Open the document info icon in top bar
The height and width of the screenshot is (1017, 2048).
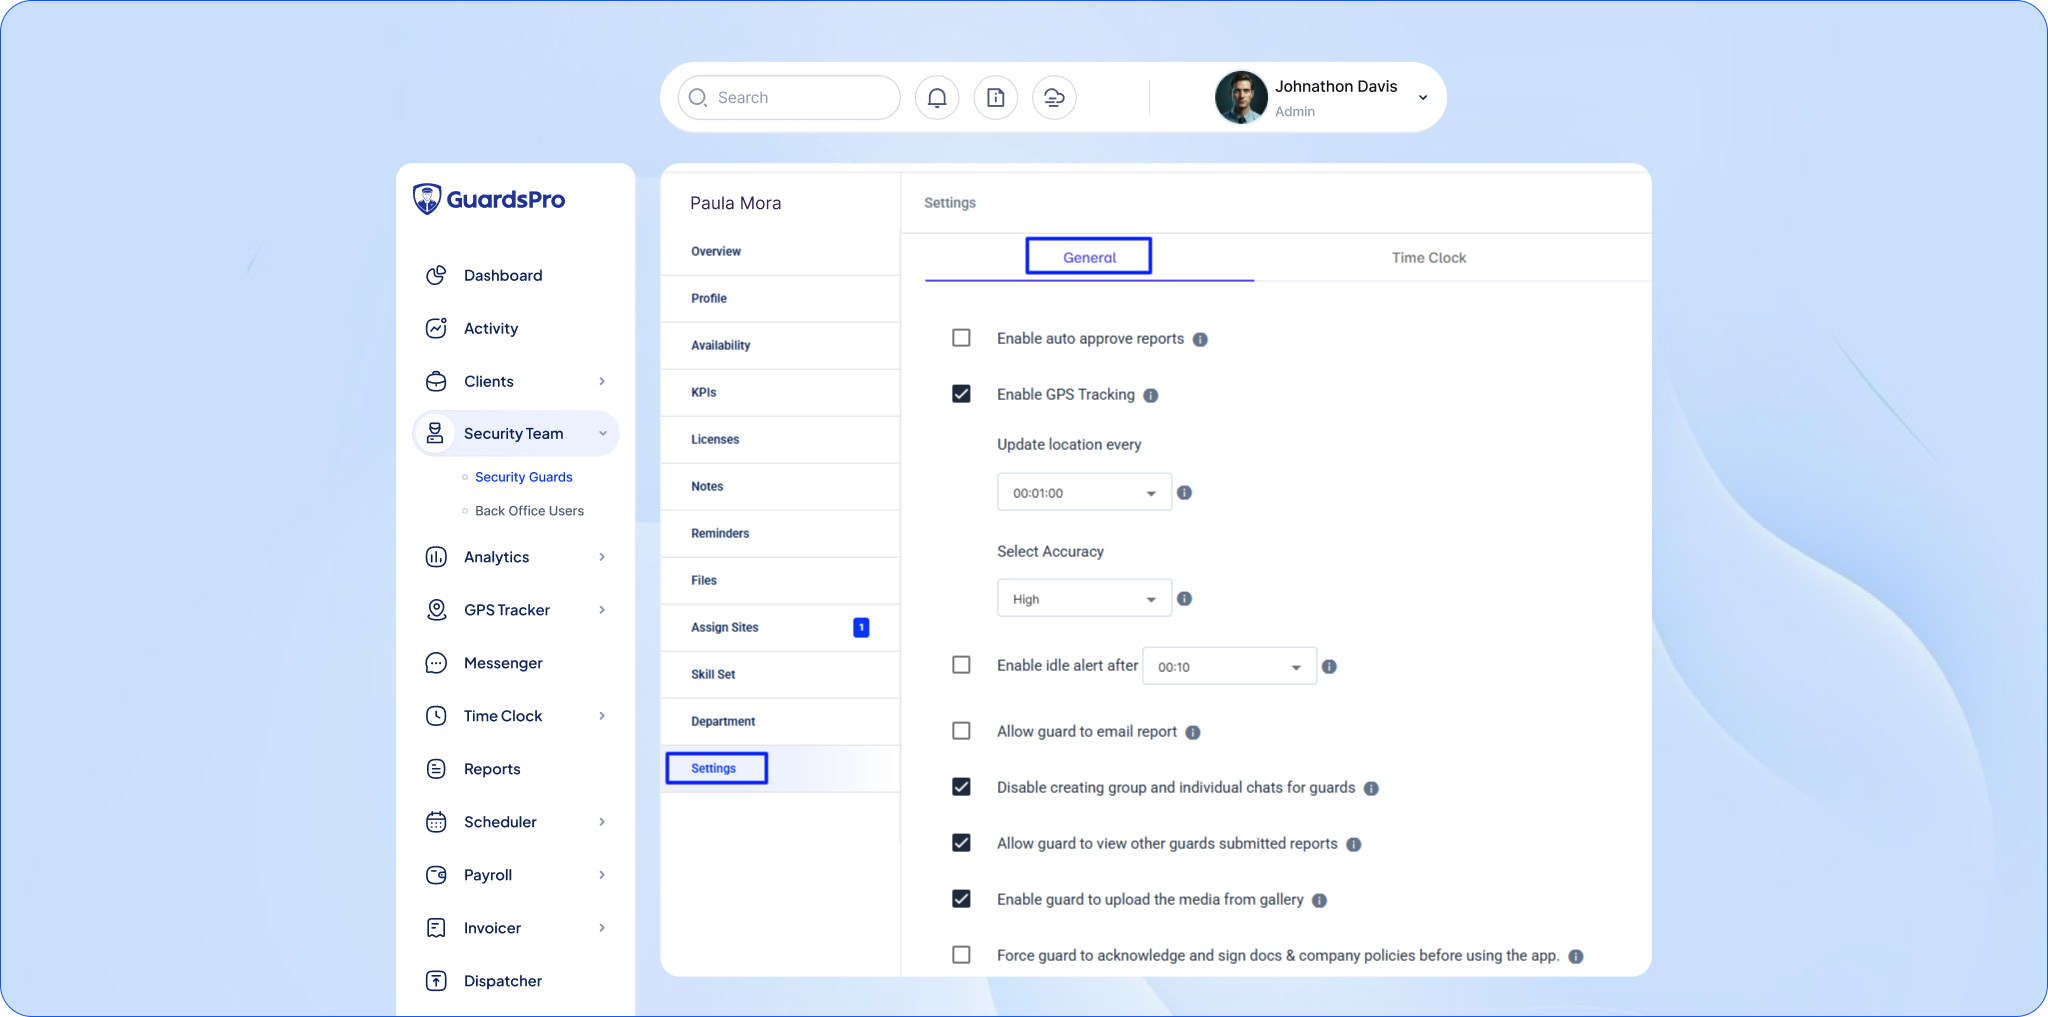coord(996,98)
